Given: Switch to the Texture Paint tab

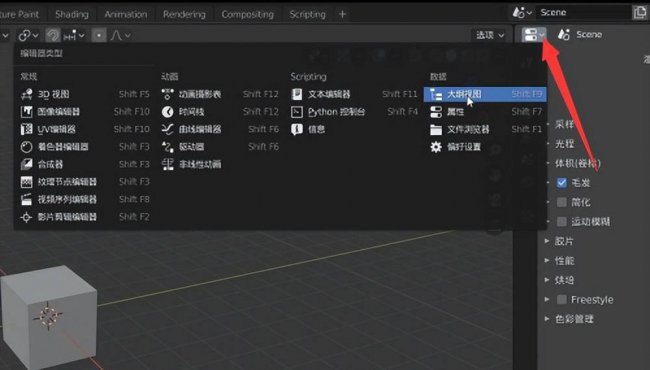Looking at the screenshot, I should click(20, 14).
